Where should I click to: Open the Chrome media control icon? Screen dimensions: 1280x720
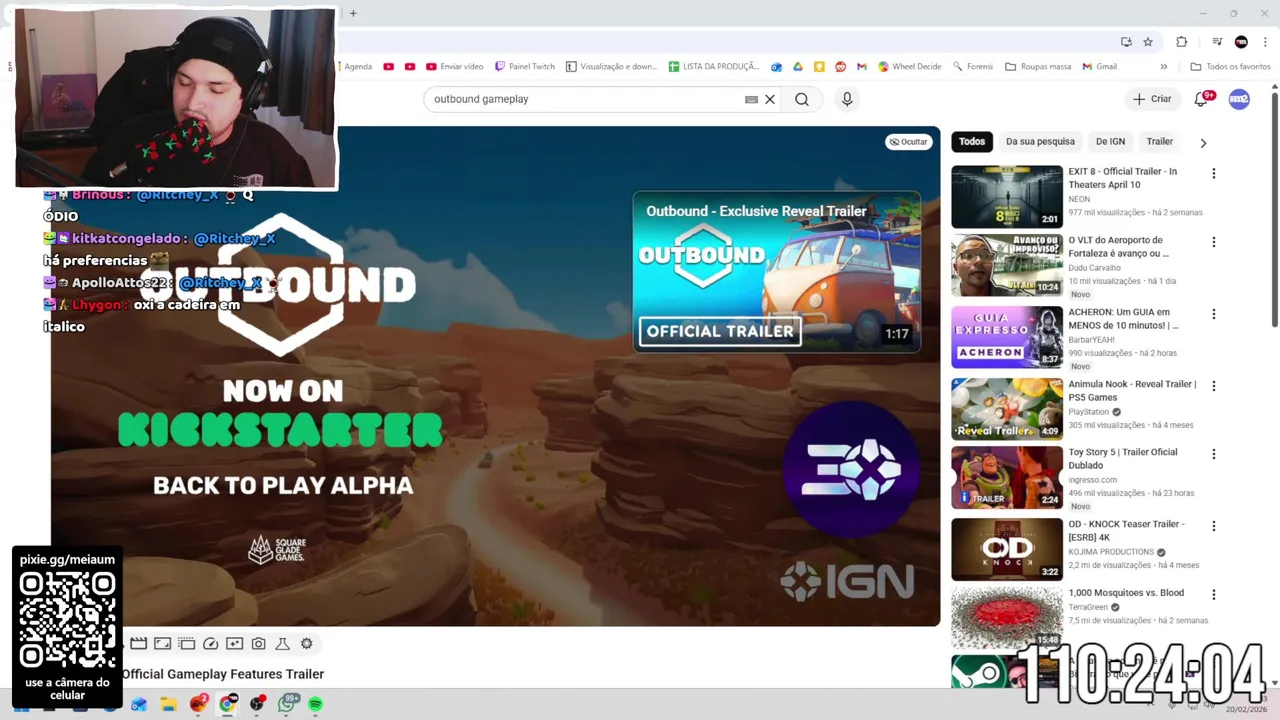tap(1217, 42)
